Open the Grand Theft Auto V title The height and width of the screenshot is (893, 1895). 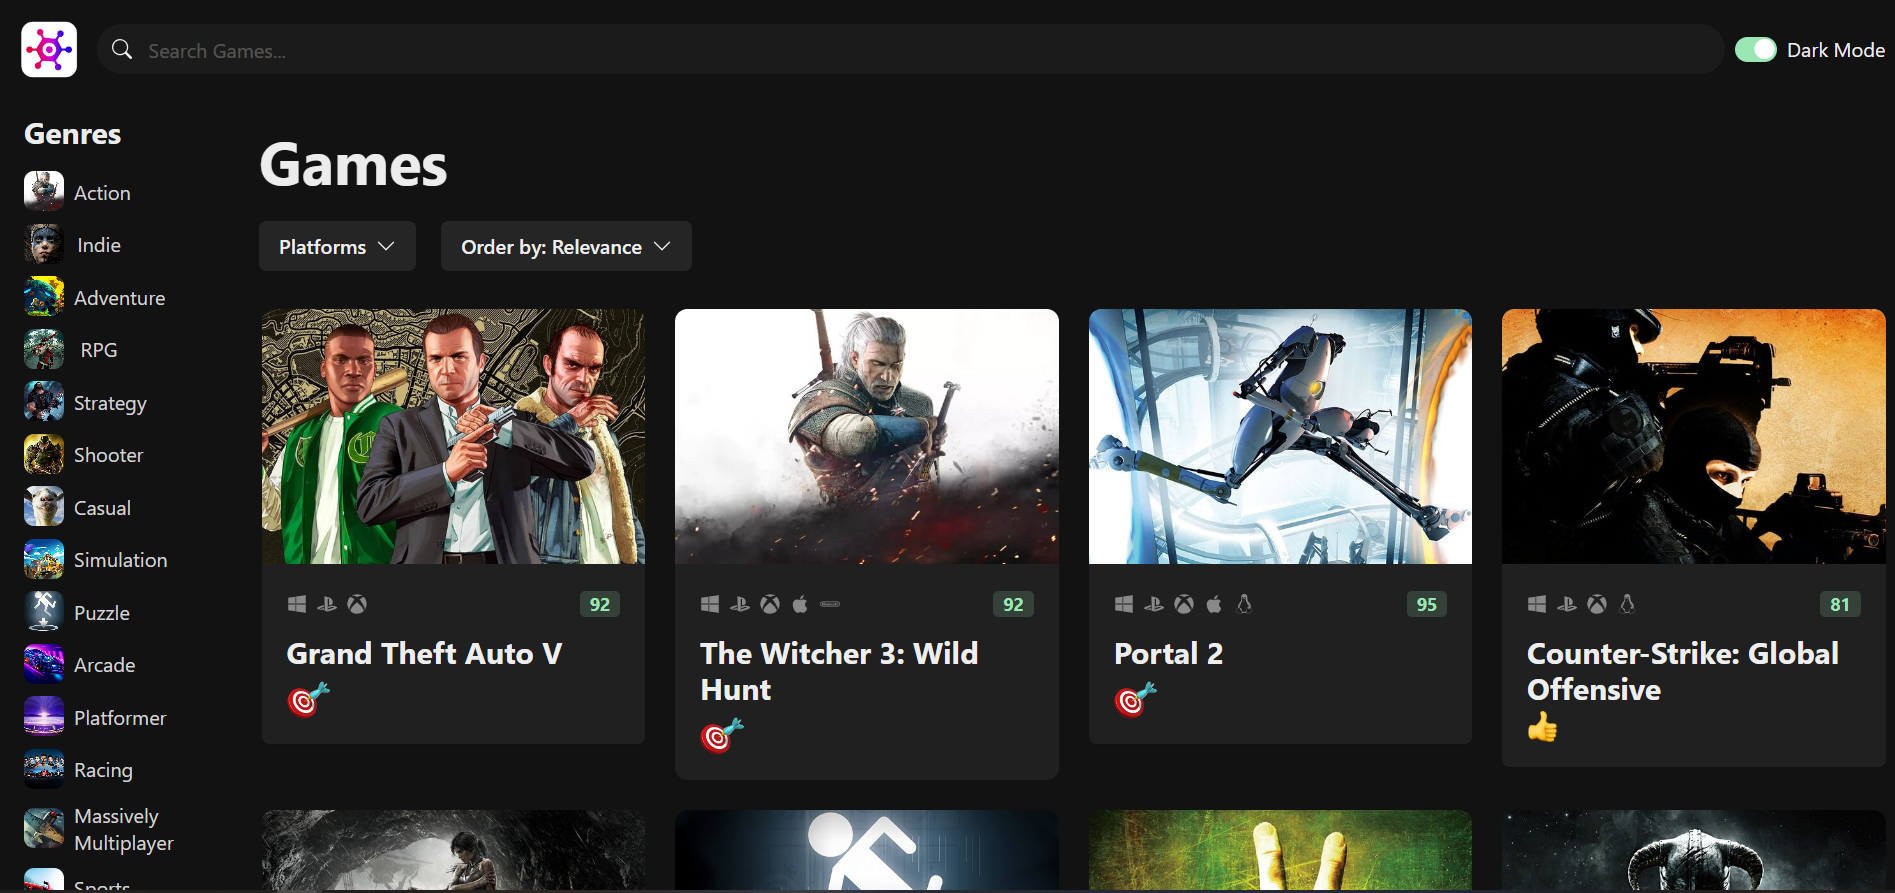point(424,653)
